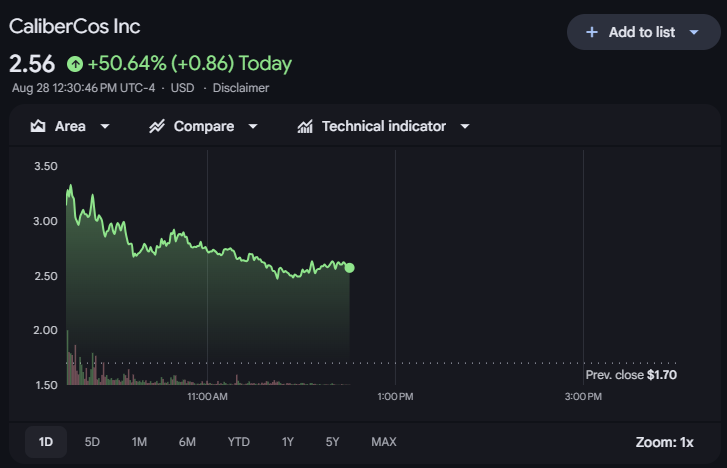Switch to the 6M time range
The image size is (727, 468).
(187, 442)
